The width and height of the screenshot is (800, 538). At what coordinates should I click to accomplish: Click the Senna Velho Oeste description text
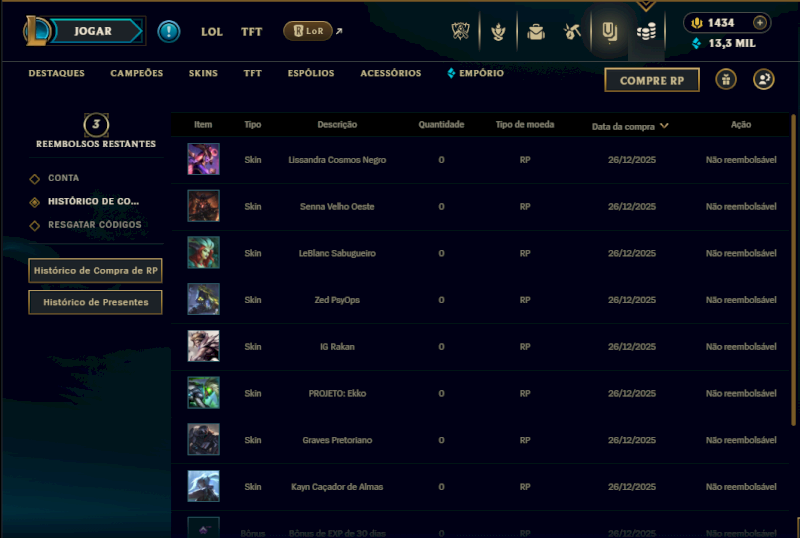click(337, 207)
